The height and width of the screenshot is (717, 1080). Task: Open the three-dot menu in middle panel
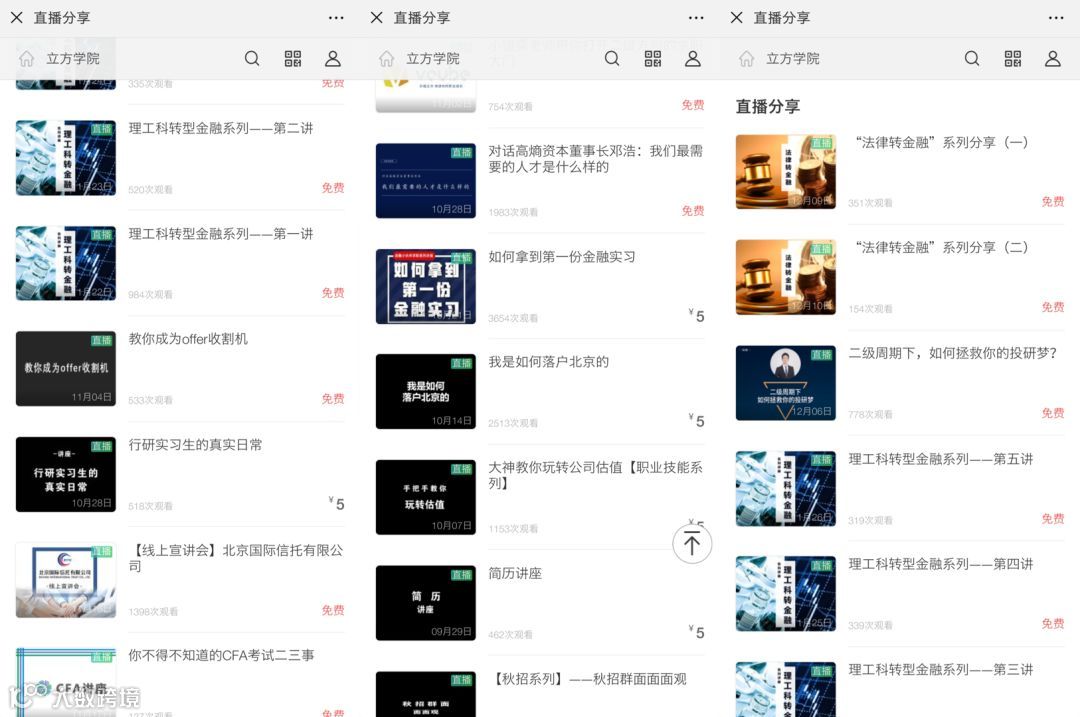click(x=696, y=18)
